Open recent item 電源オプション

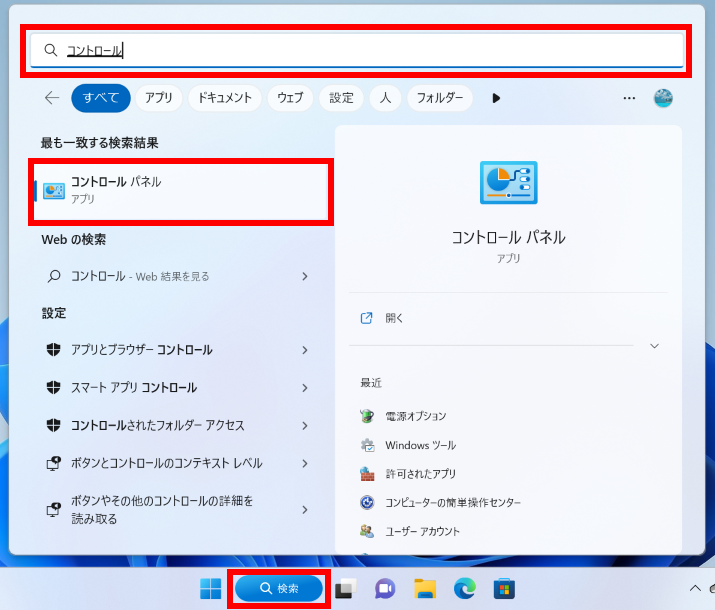[415, 416]
